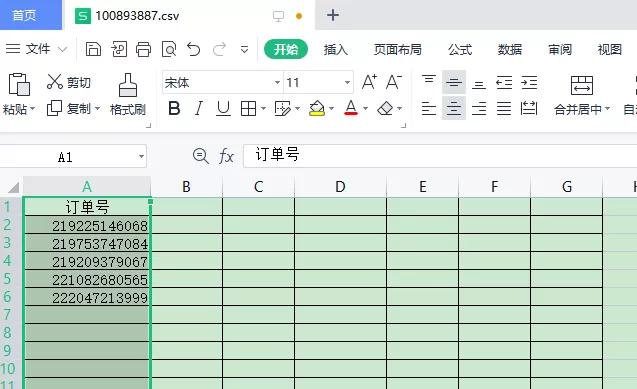Justify text alignment icon
Screen dimensions: 637x389
[x=504, y=108]
